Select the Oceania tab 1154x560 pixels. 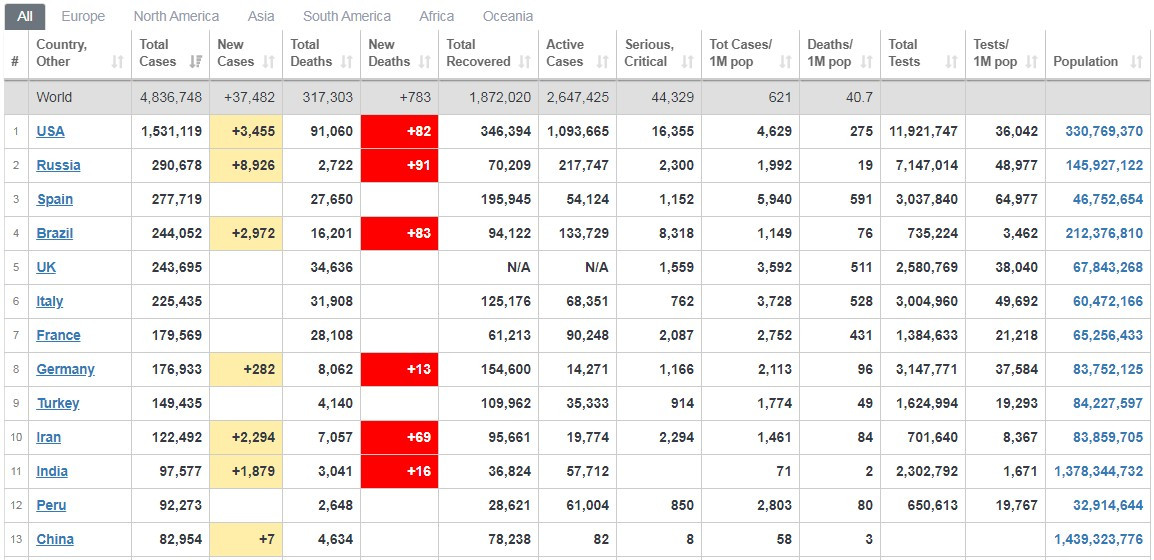[508, 16]
